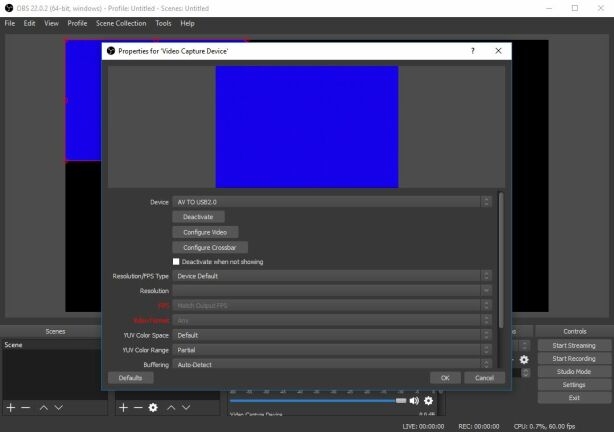Move scene down arrow in Scenes panel
This screenshot has width=614, height=432.
(x=59, y=408)
